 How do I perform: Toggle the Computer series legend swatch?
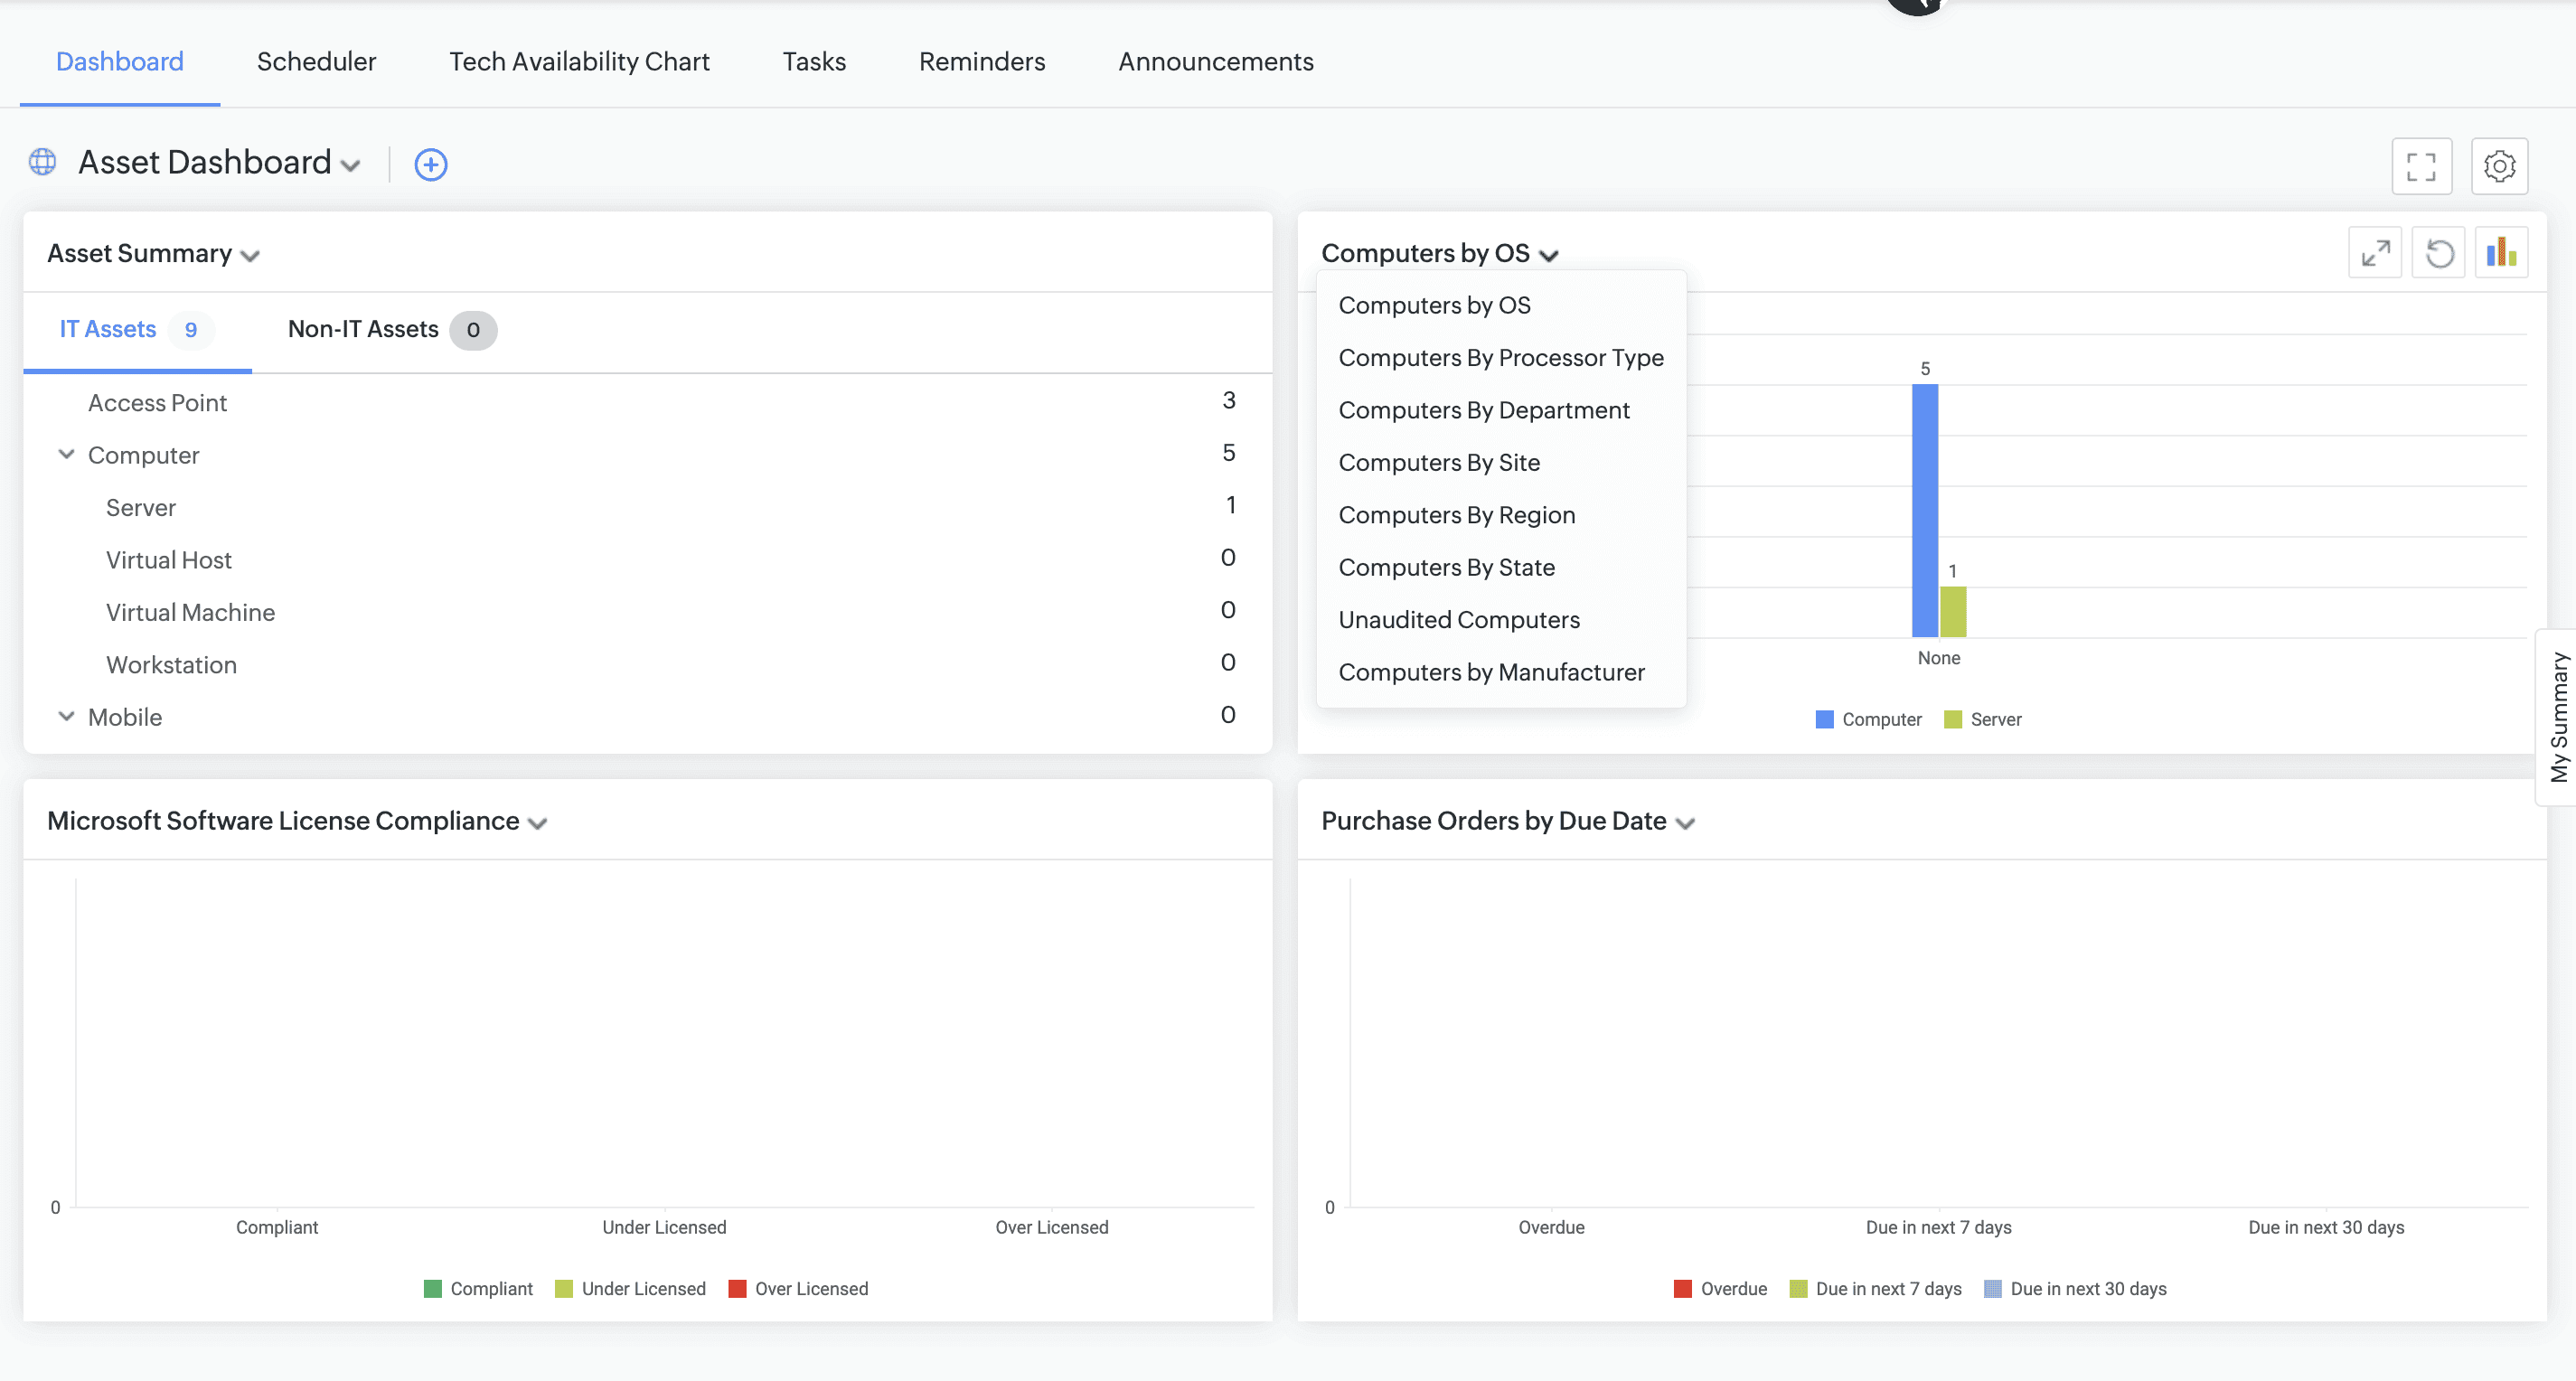pos(1824,719)
